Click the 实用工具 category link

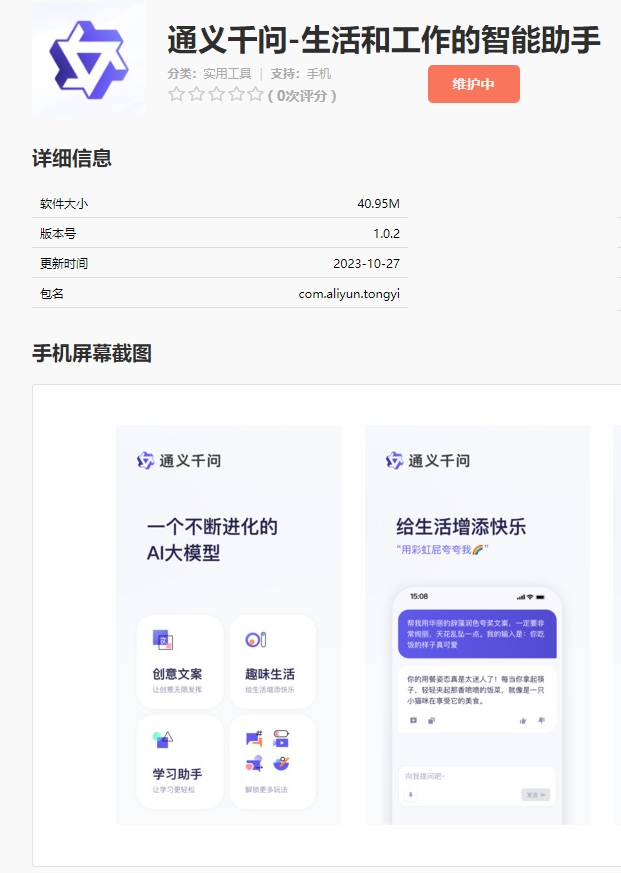226,74
